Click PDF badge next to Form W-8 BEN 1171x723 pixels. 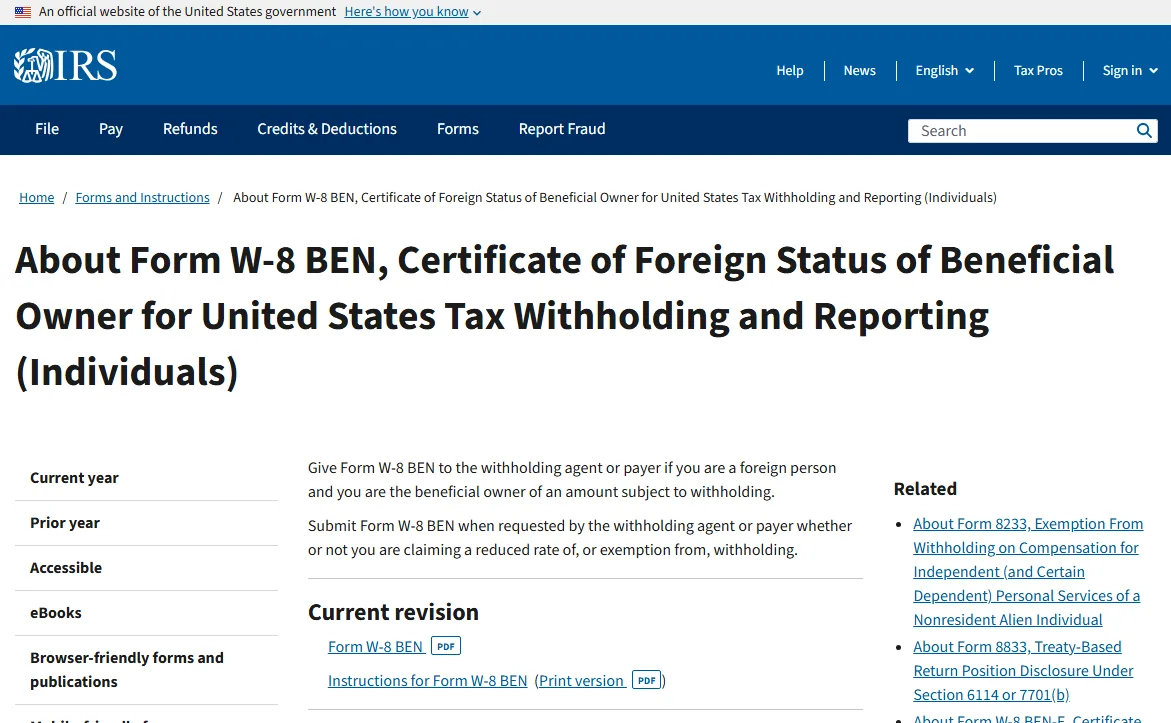pyautogui.click(x=446, y=646)
